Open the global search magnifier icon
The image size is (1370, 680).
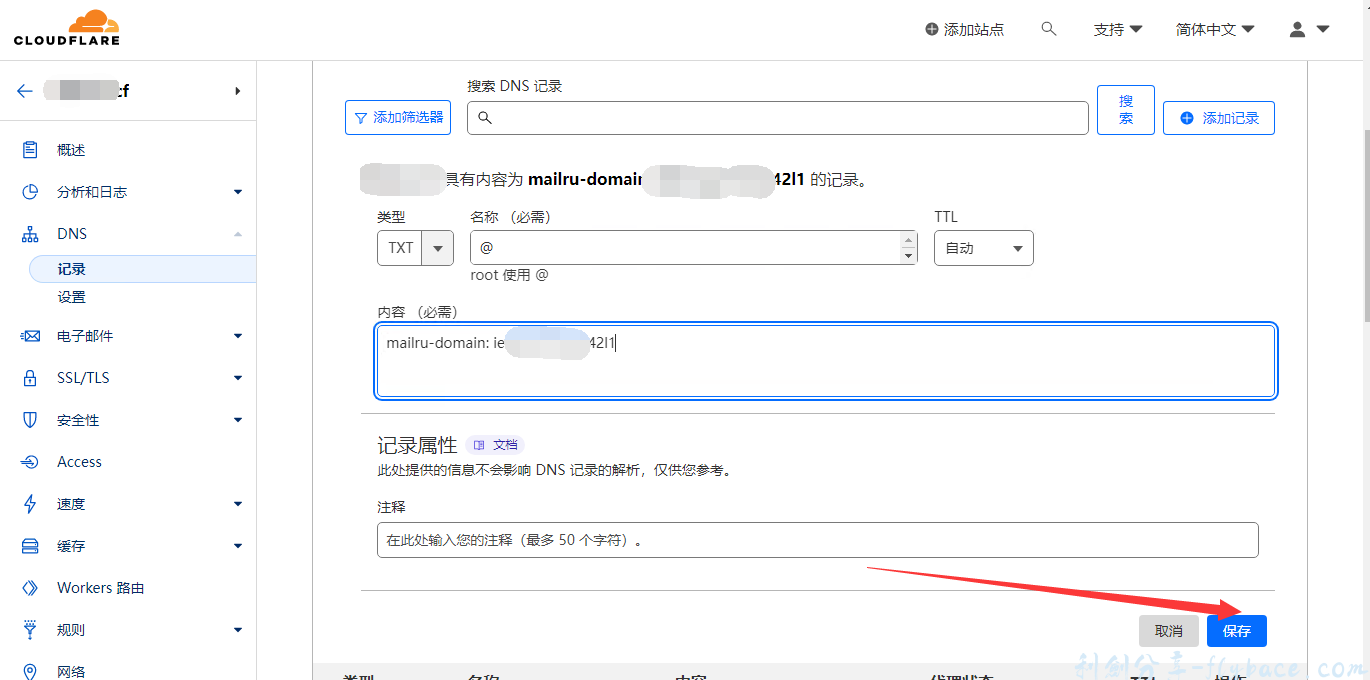coord(1049,29)
